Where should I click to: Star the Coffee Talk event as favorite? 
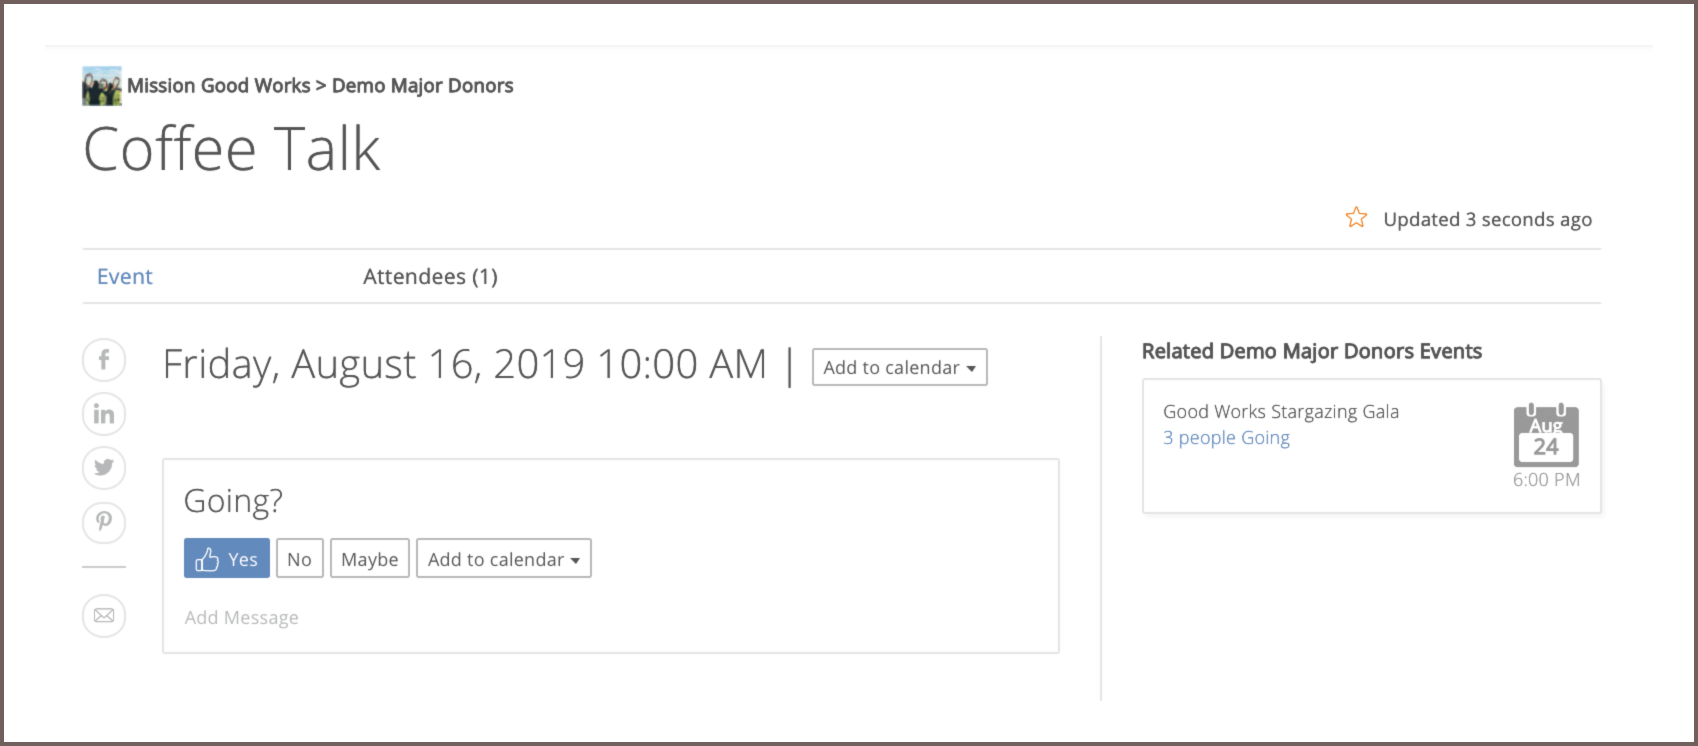pos(1356,217)
